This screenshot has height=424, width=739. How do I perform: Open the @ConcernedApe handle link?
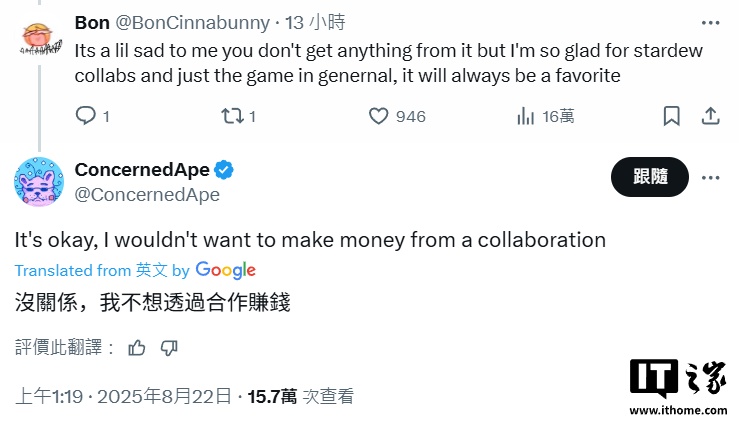click(147, 195)
